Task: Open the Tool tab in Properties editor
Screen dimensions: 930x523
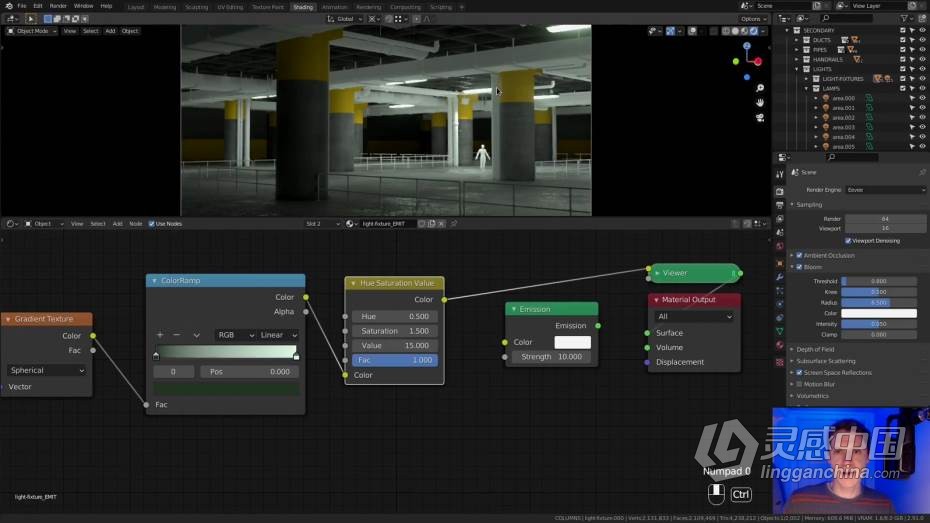Action: coord(779,174)
